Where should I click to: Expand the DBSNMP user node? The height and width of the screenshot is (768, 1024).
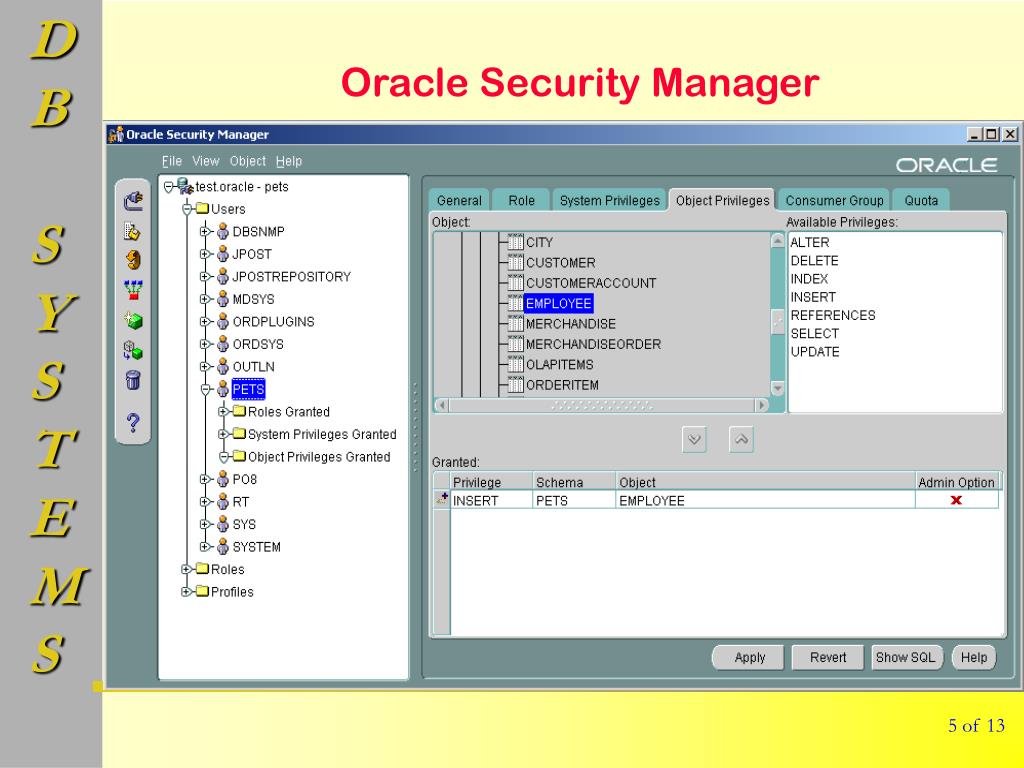click(x=204, y=231)
